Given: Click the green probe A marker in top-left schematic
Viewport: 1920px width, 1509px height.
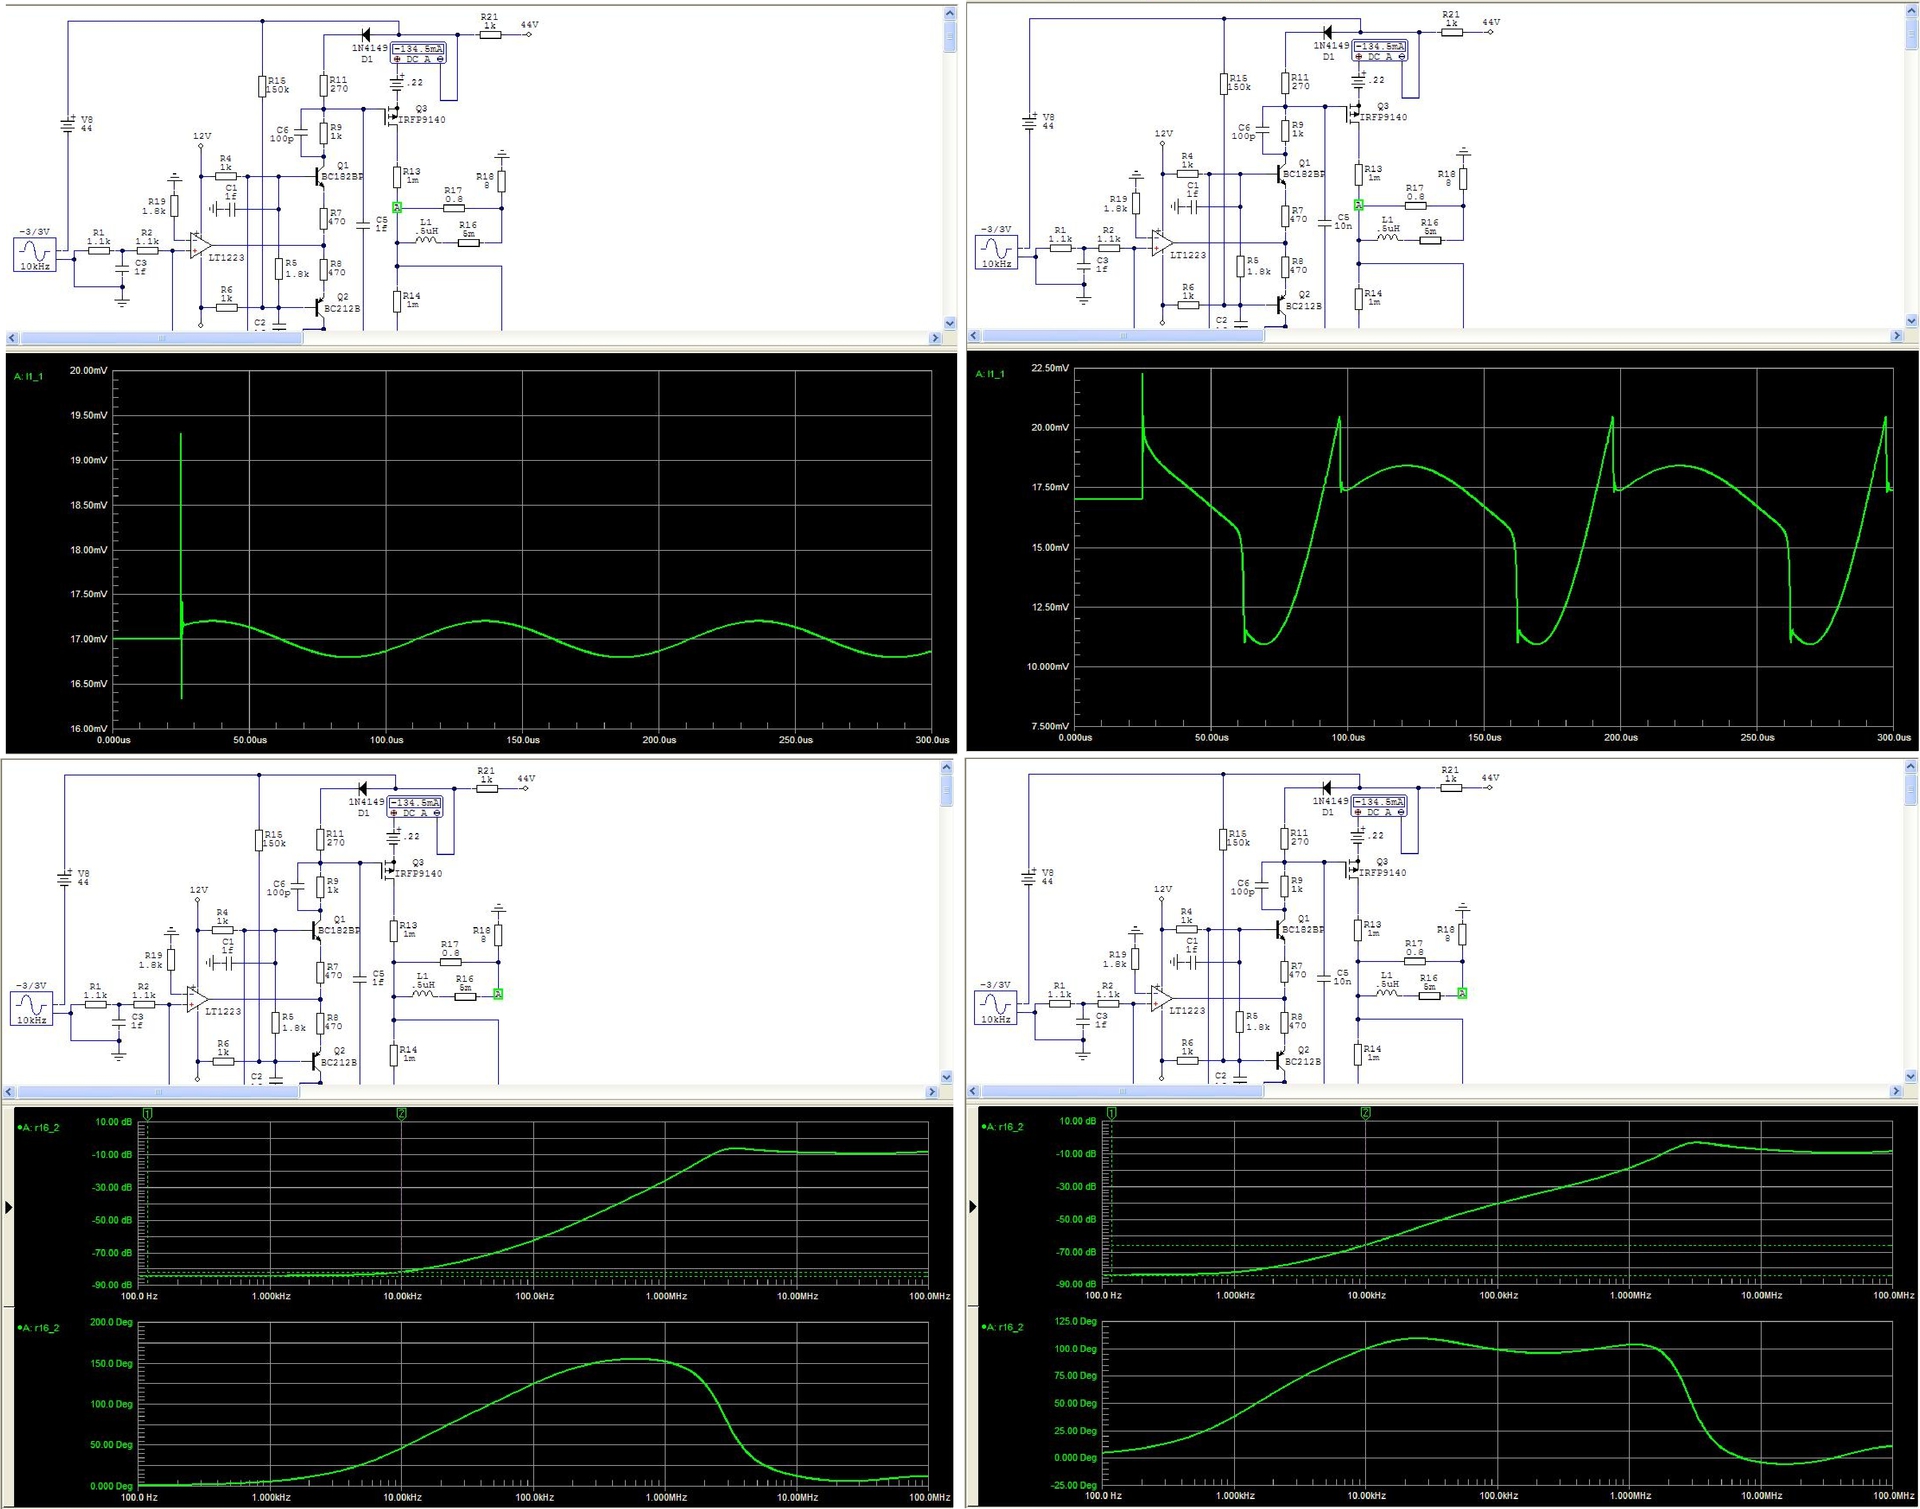Looking at the screenshot, I should tap(397, 208).
